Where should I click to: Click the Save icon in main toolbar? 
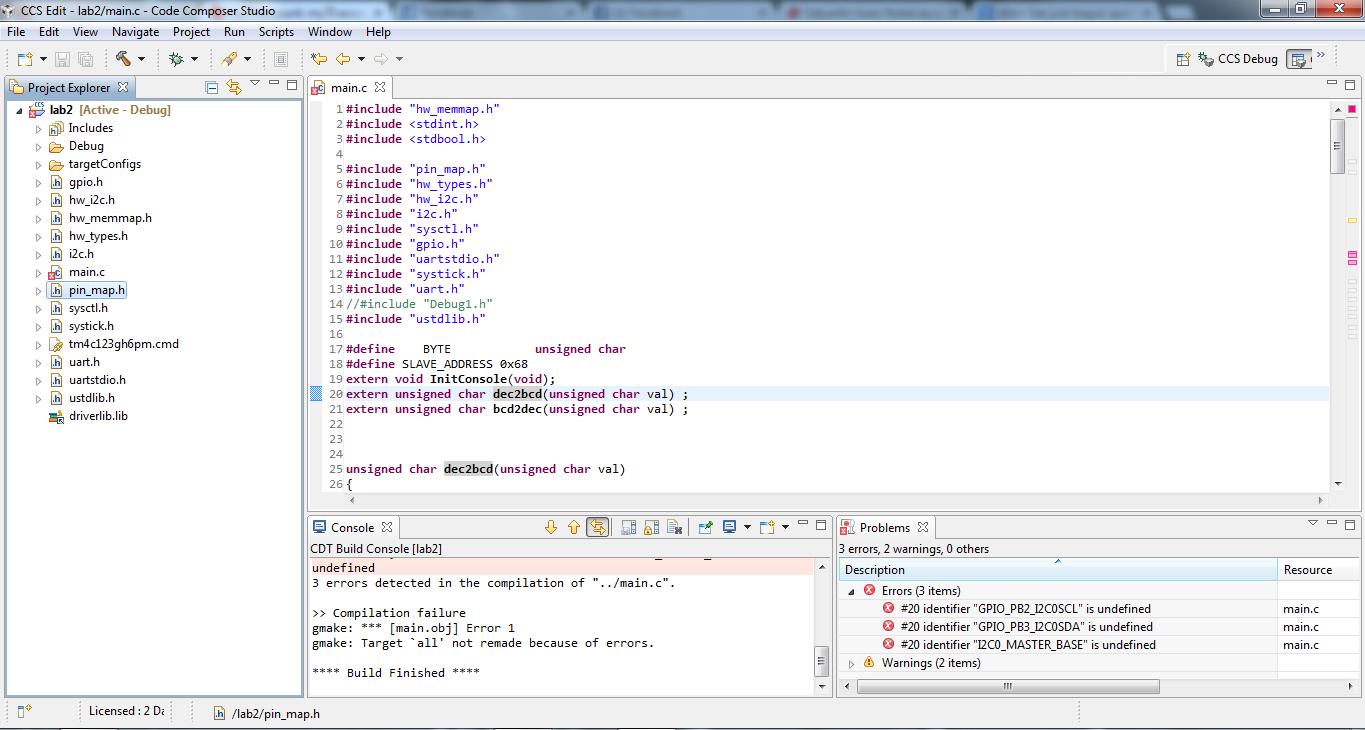coord(62,59)
